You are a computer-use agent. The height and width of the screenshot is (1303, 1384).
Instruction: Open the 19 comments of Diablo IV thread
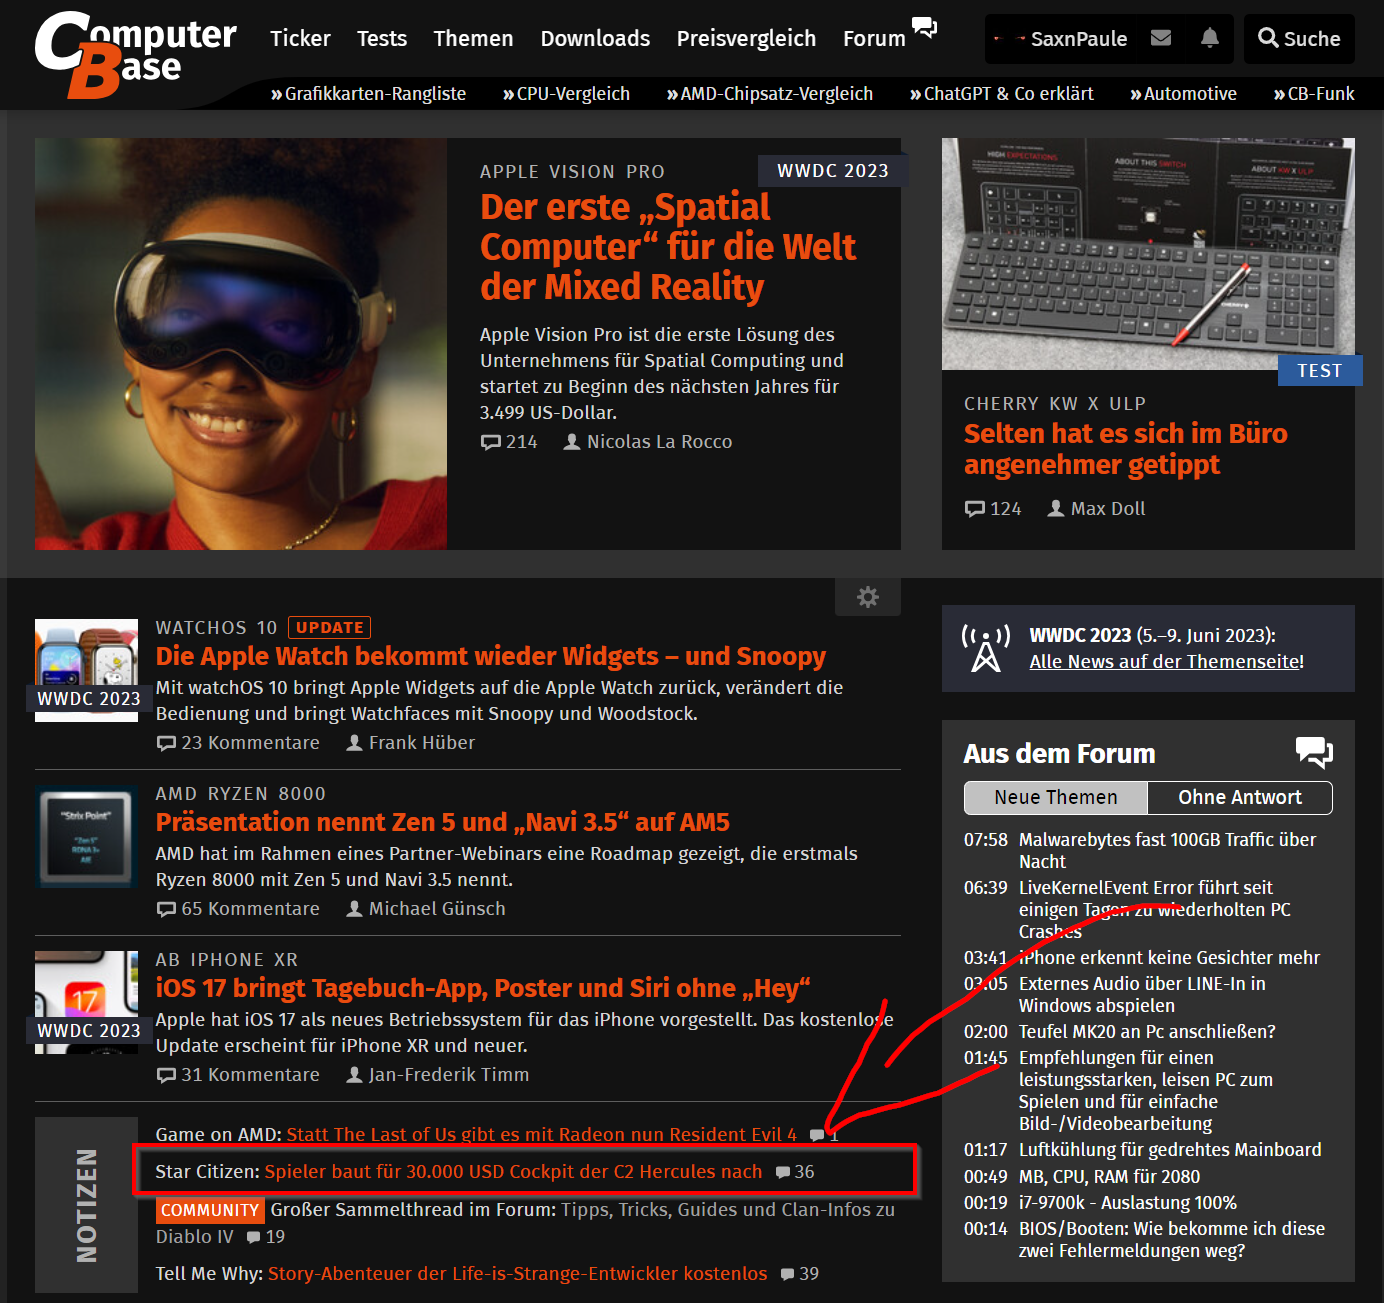[x=266, y=1237]
